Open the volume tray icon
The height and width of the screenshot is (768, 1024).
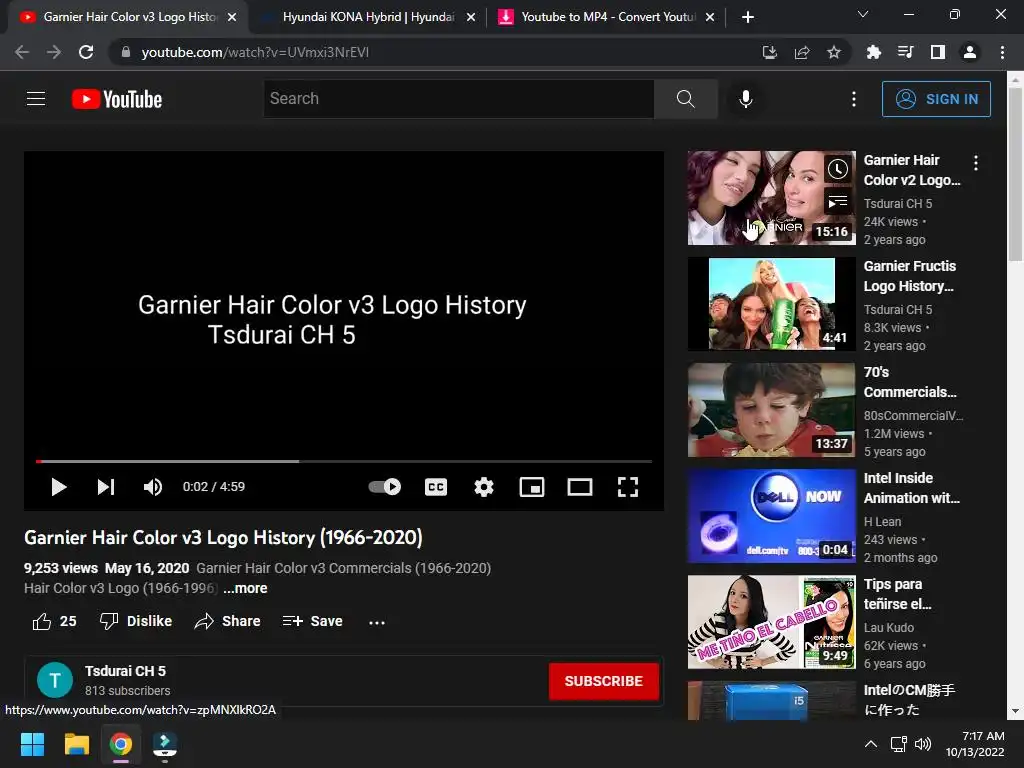pos(923,744)
